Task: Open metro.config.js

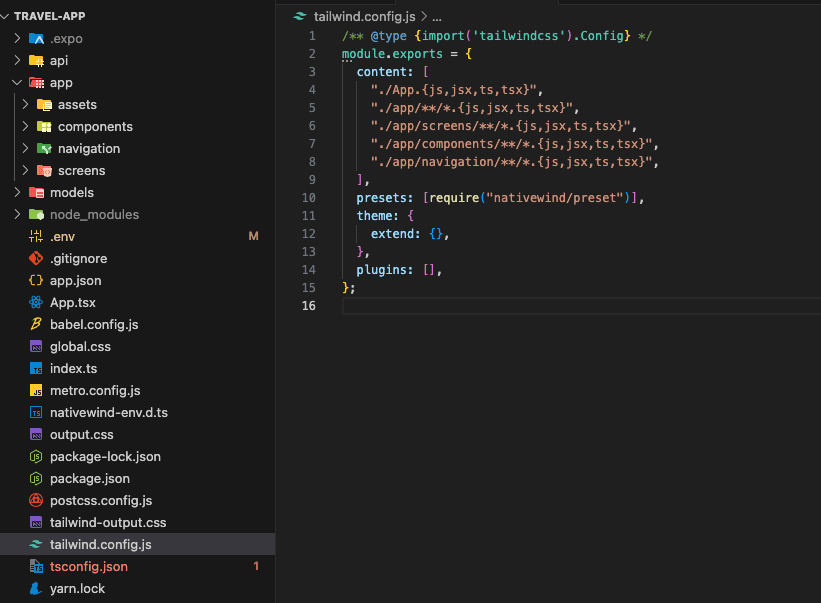Action: tap(138, 390)
